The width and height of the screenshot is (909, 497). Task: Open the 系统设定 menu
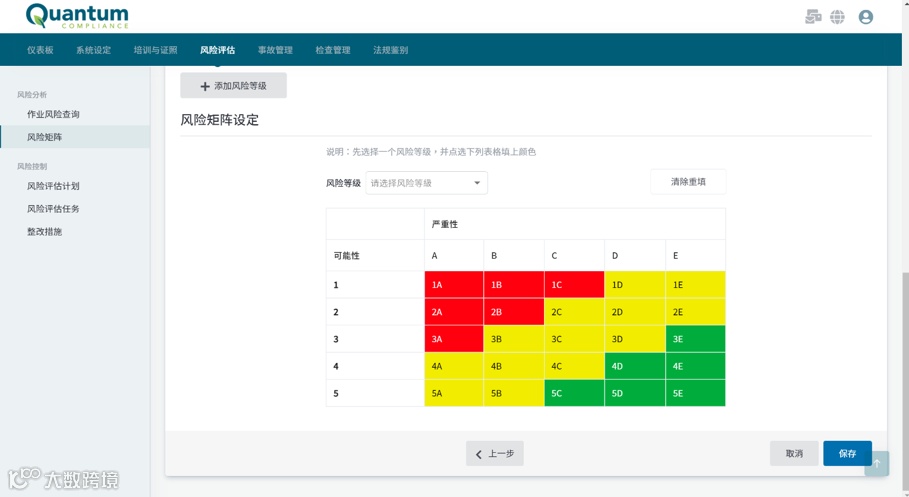tap(93, 50)
